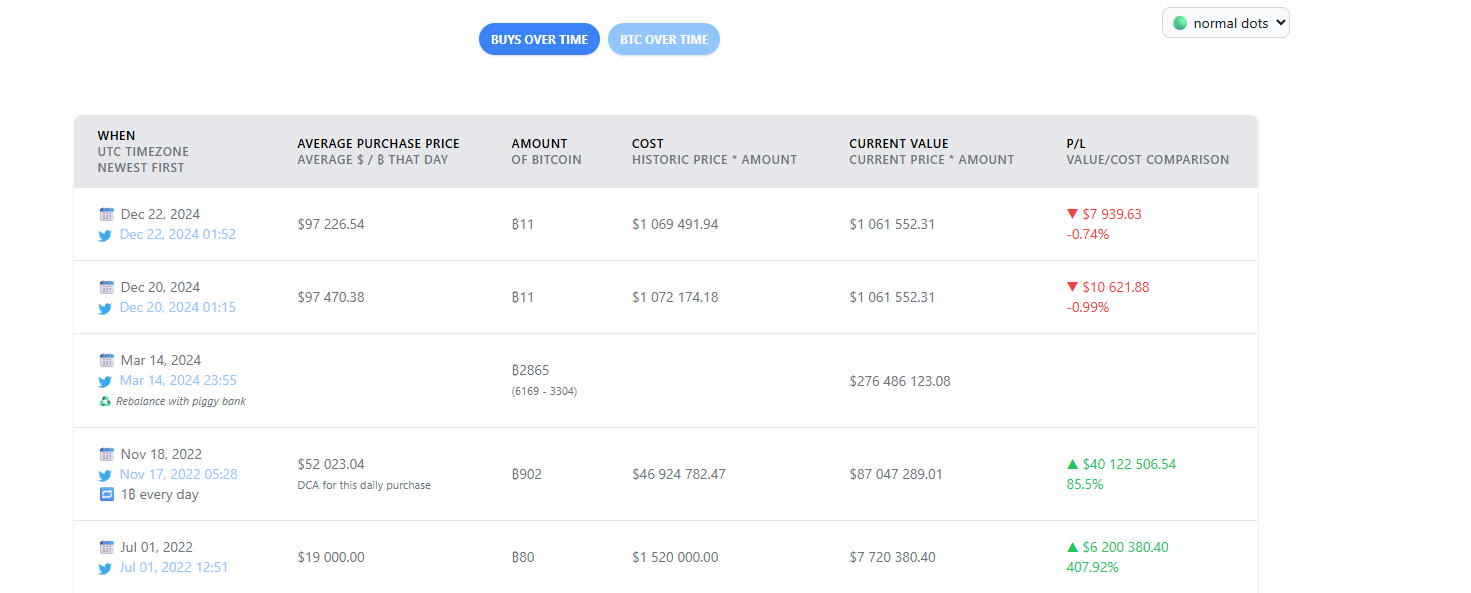Viewport: 1471px width, 593px height.
Task: Click the Nov 18, 2022 date text
Action: pos(161,454)
